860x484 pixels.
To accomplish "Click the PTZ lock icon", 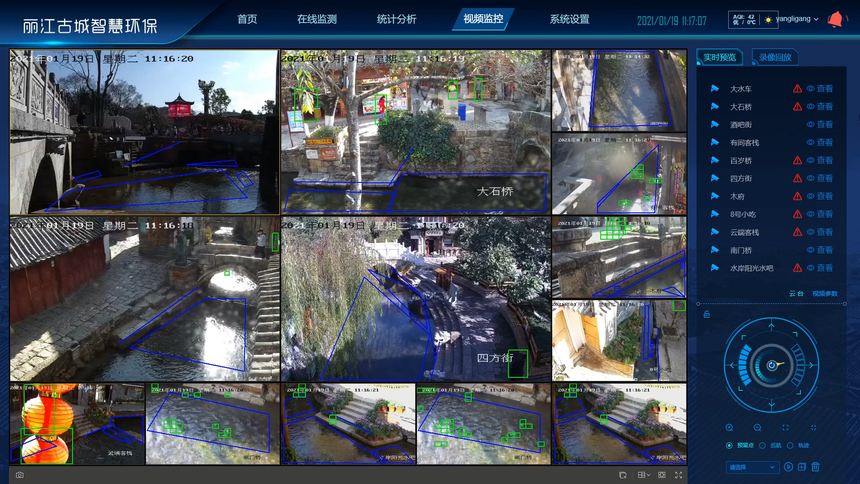I will pyautogui.click(x=706, y=314).
